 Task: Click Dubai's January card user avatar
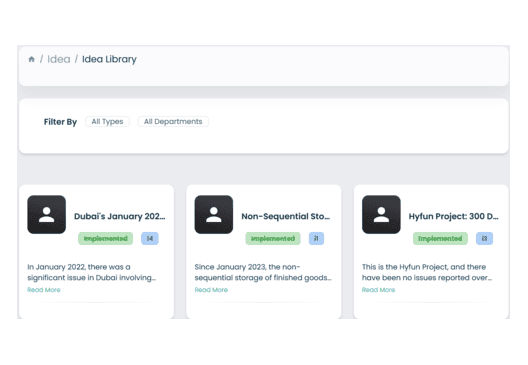46,214
